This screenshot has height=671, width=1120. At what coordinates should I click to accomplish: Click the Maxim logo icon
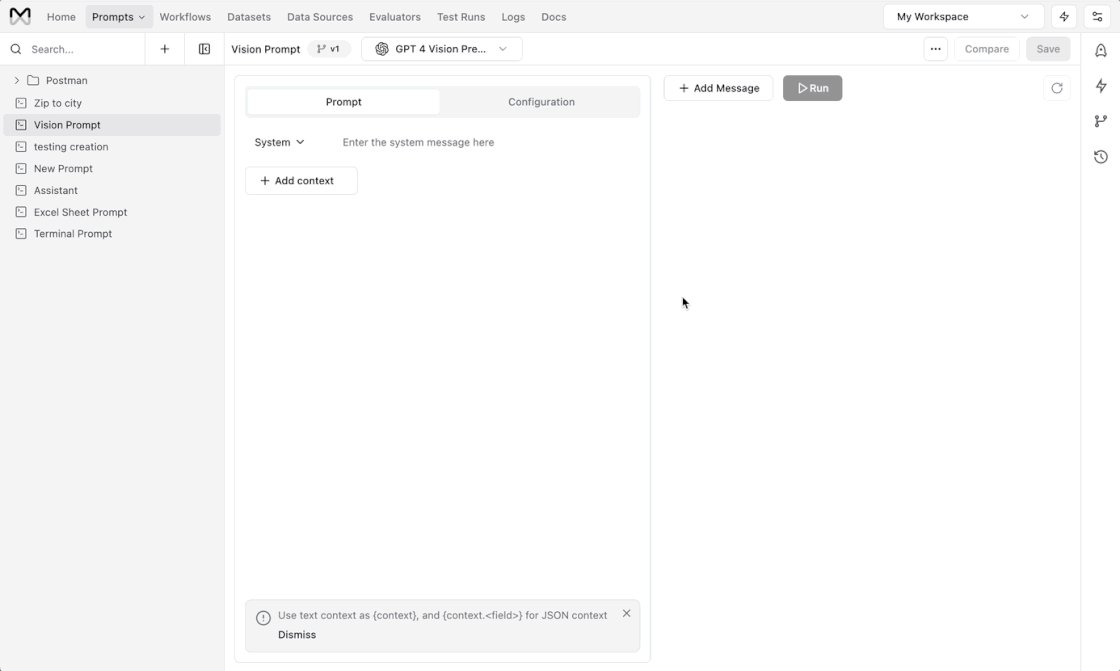point(20,16)
